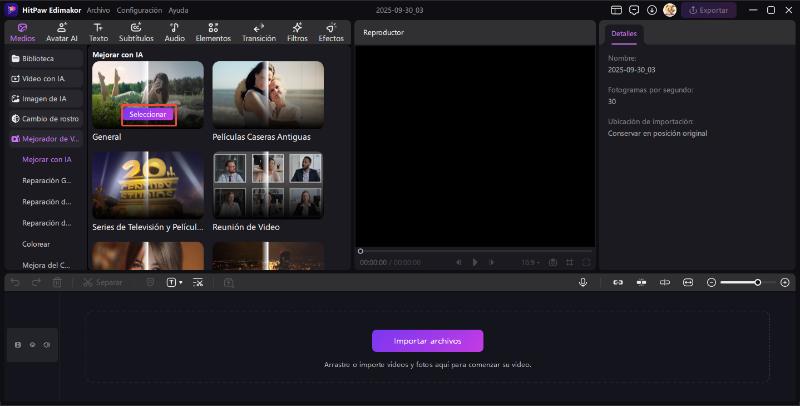Click the zoom in plus icon
Image resolution: width=800 pixels, height=406 pixels.
point(784,283)
